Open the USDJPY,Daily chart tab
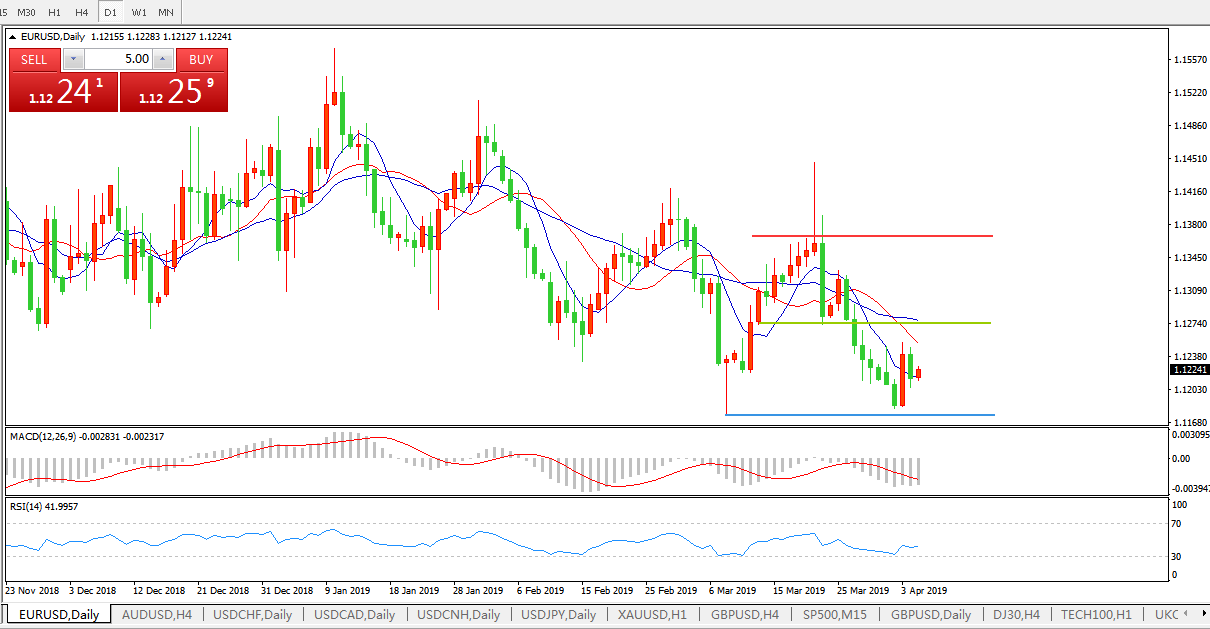Viewport: 1210px width, 629px height. tap(558, 615)
